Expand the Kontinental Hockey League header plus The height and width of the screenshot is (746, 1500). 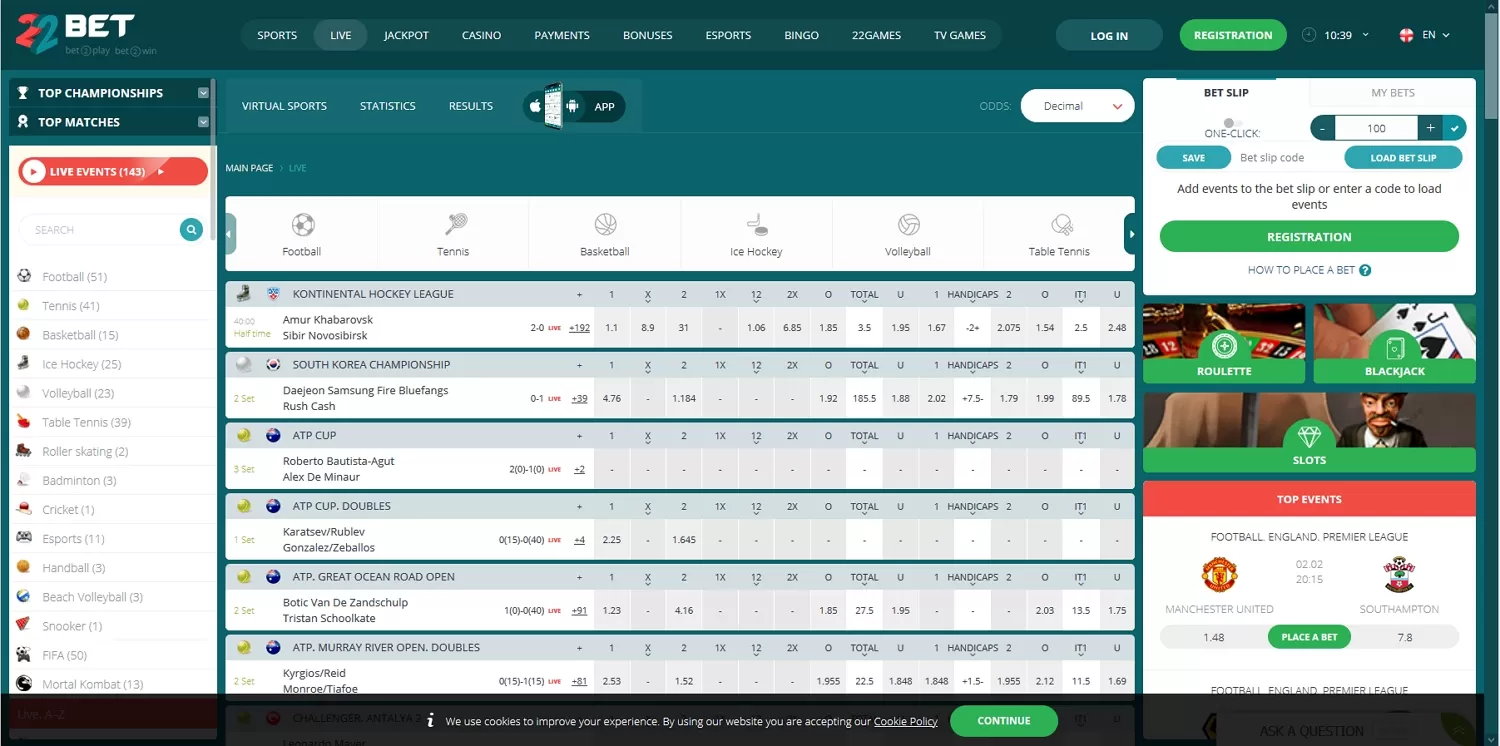point(579,295)
